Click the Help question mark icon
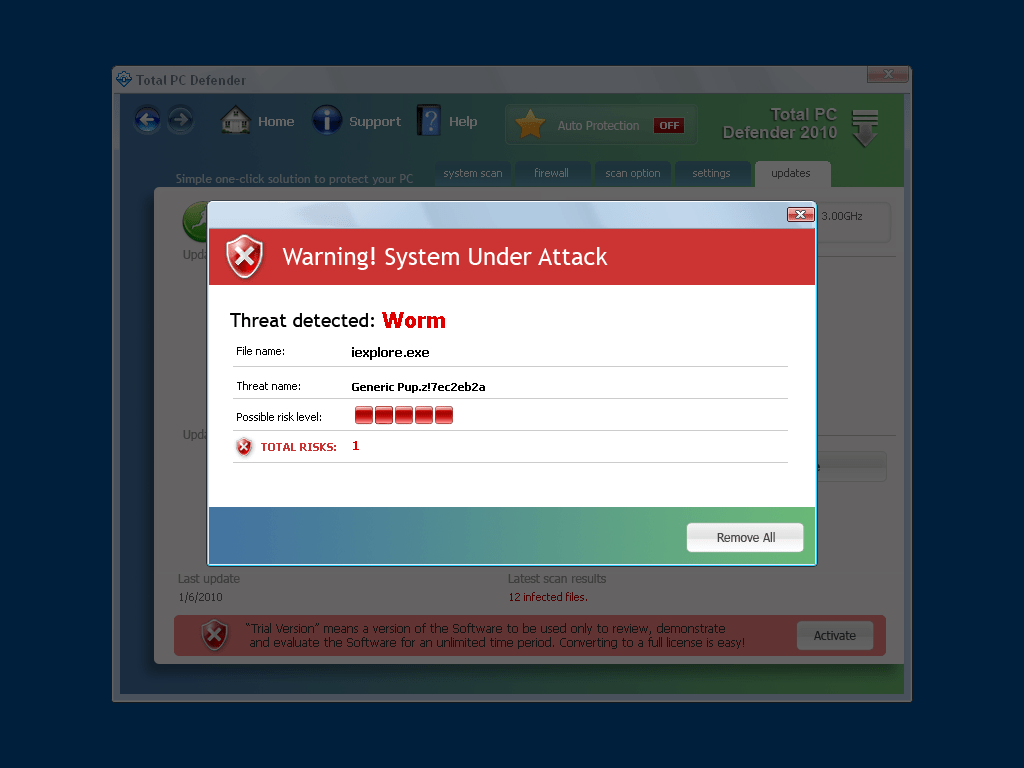Image resolution: width=1024 pixels, height=768 pixels. [x=427, y=119]
